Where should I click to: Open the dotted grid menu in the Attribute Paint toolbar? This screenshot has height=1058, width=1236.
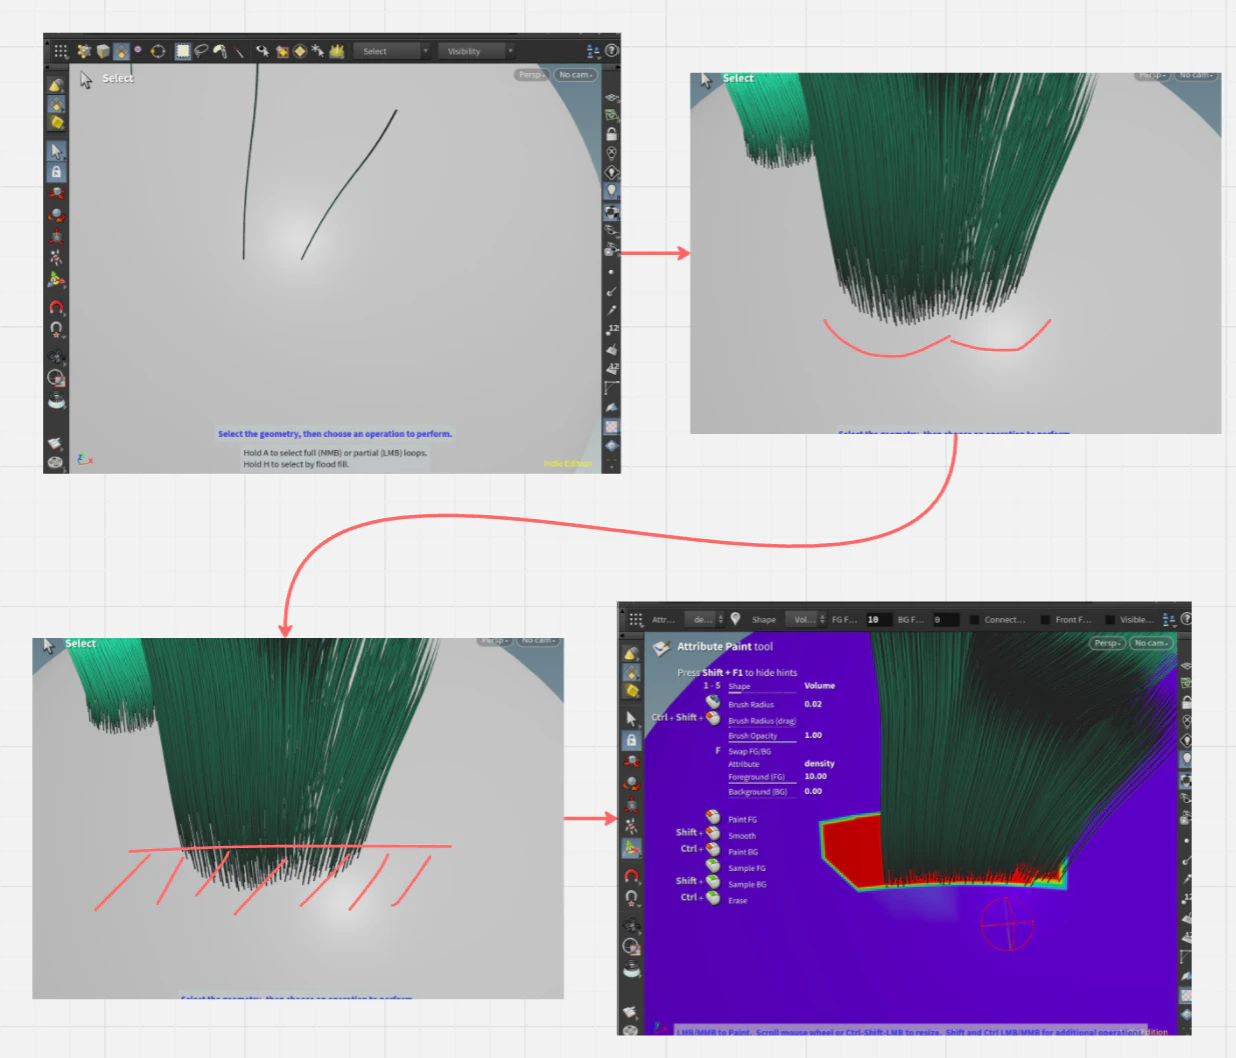(x=636, y=620)
